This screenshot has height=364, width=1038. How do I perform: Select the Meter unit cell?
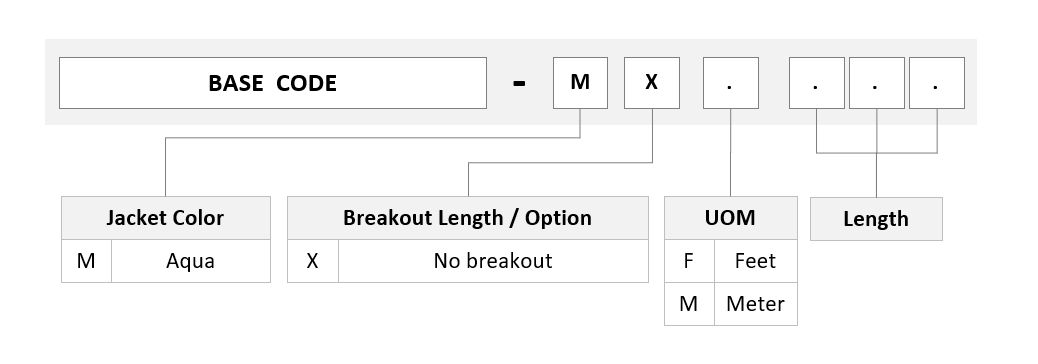[x=755, y=304]
